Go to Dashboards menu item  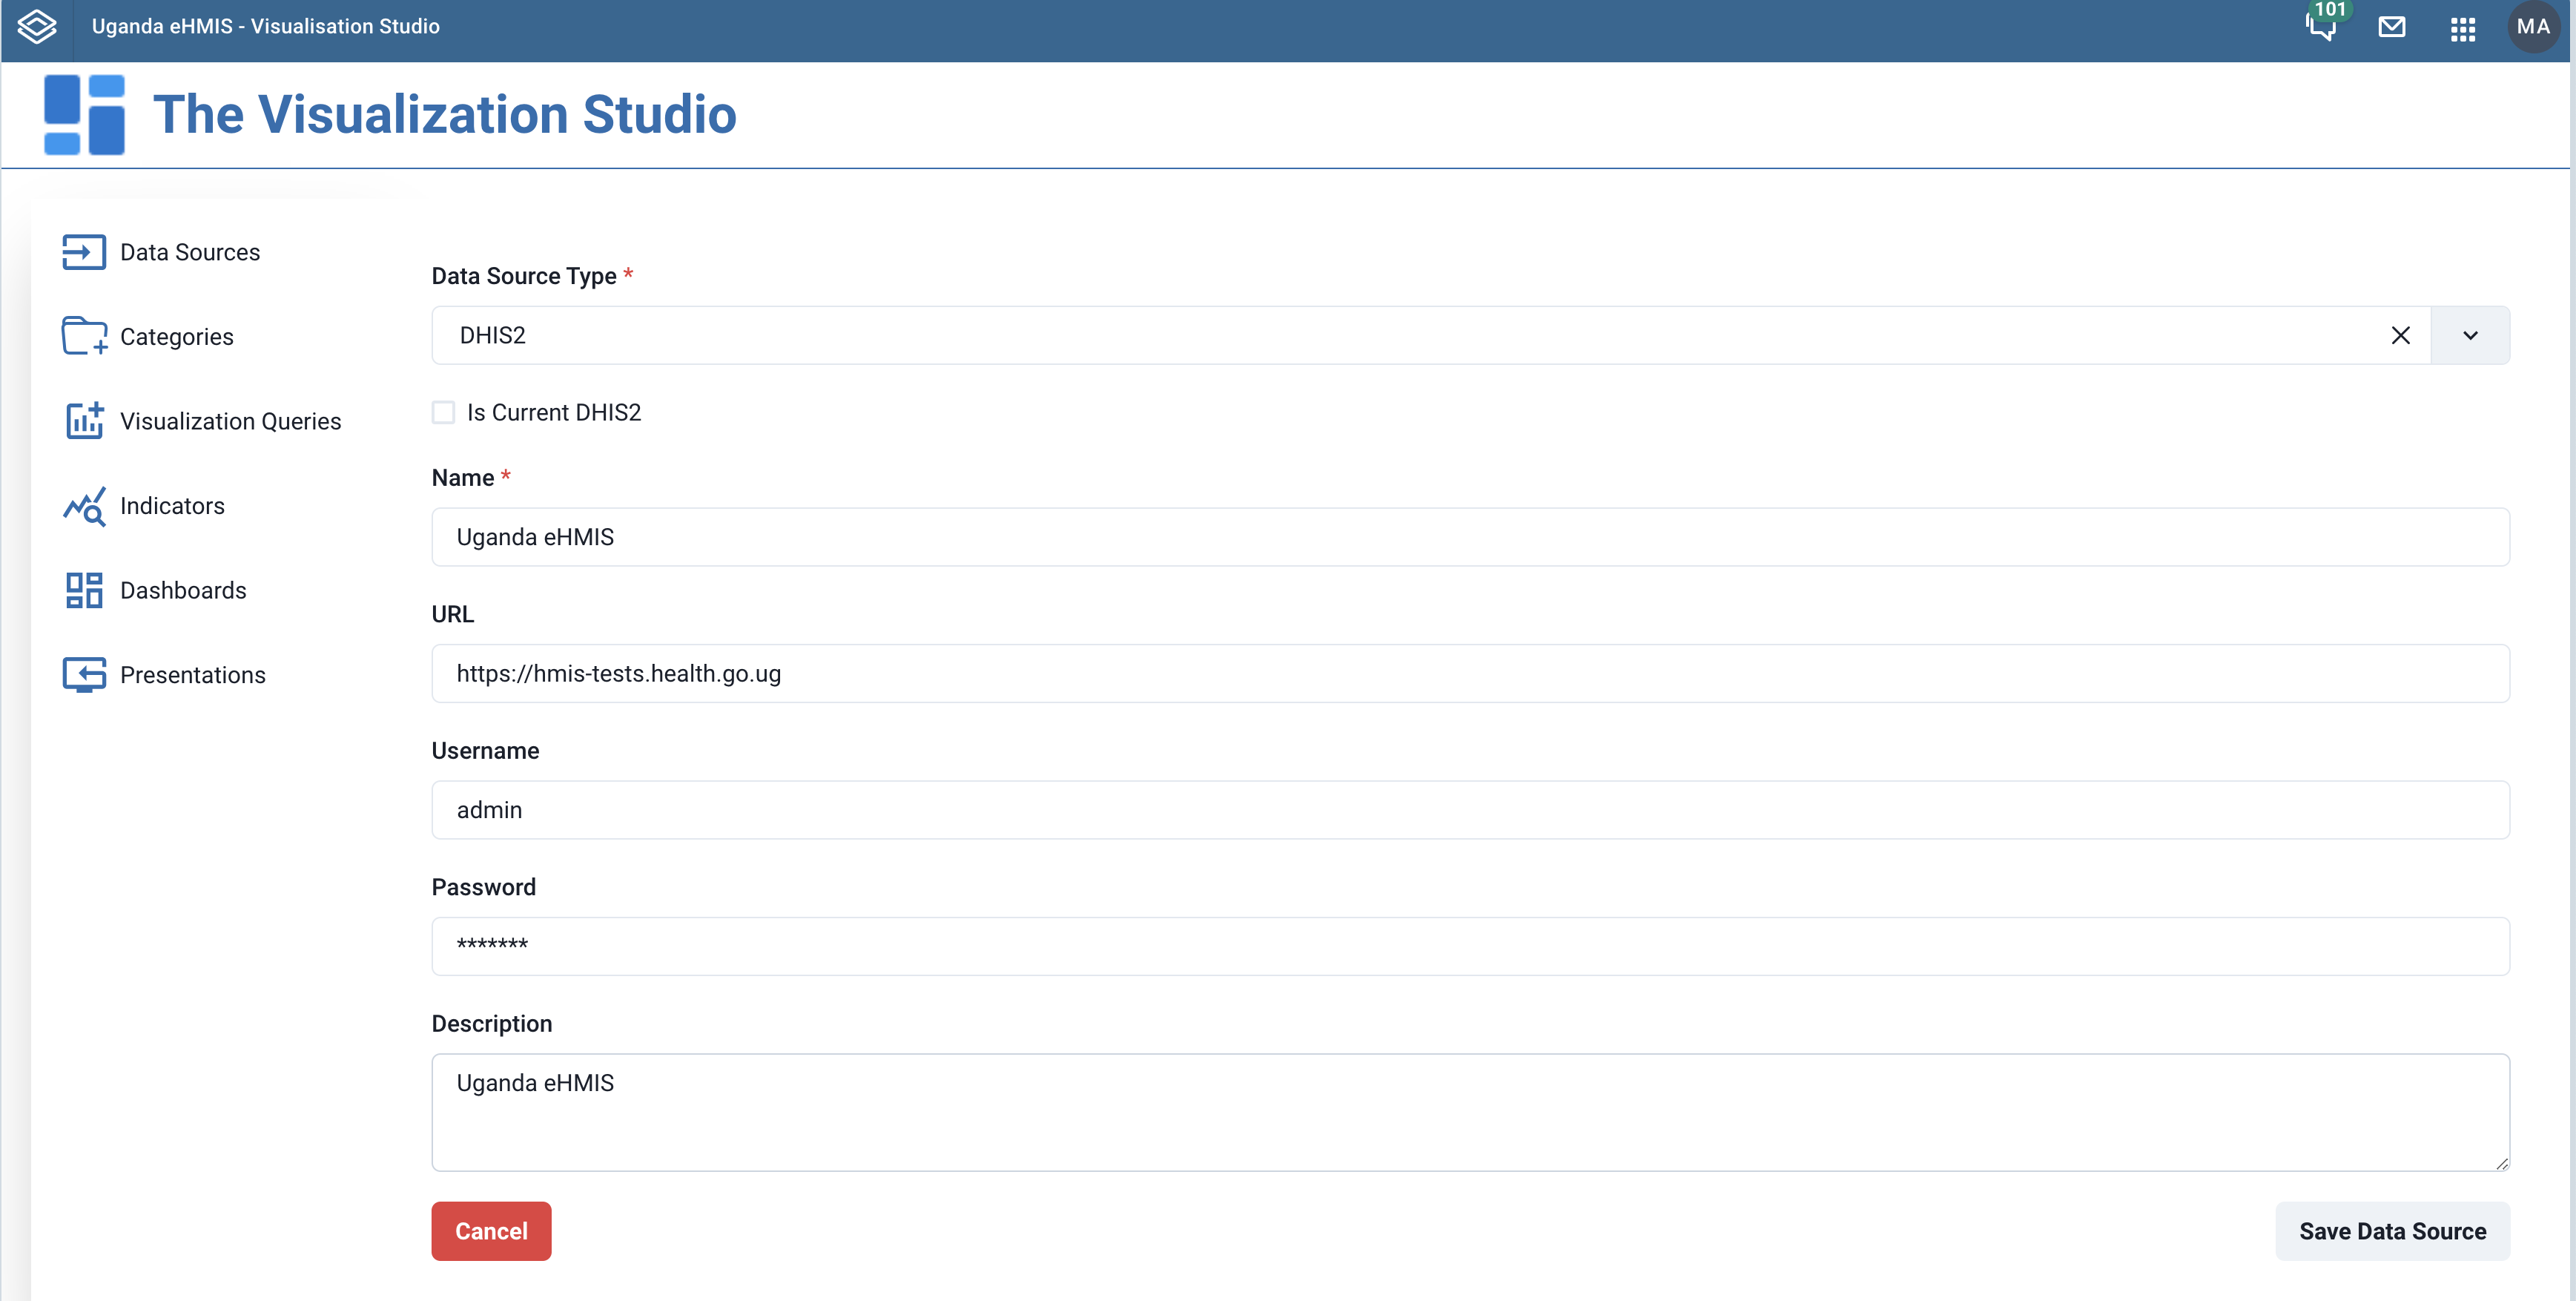[183, 590]
